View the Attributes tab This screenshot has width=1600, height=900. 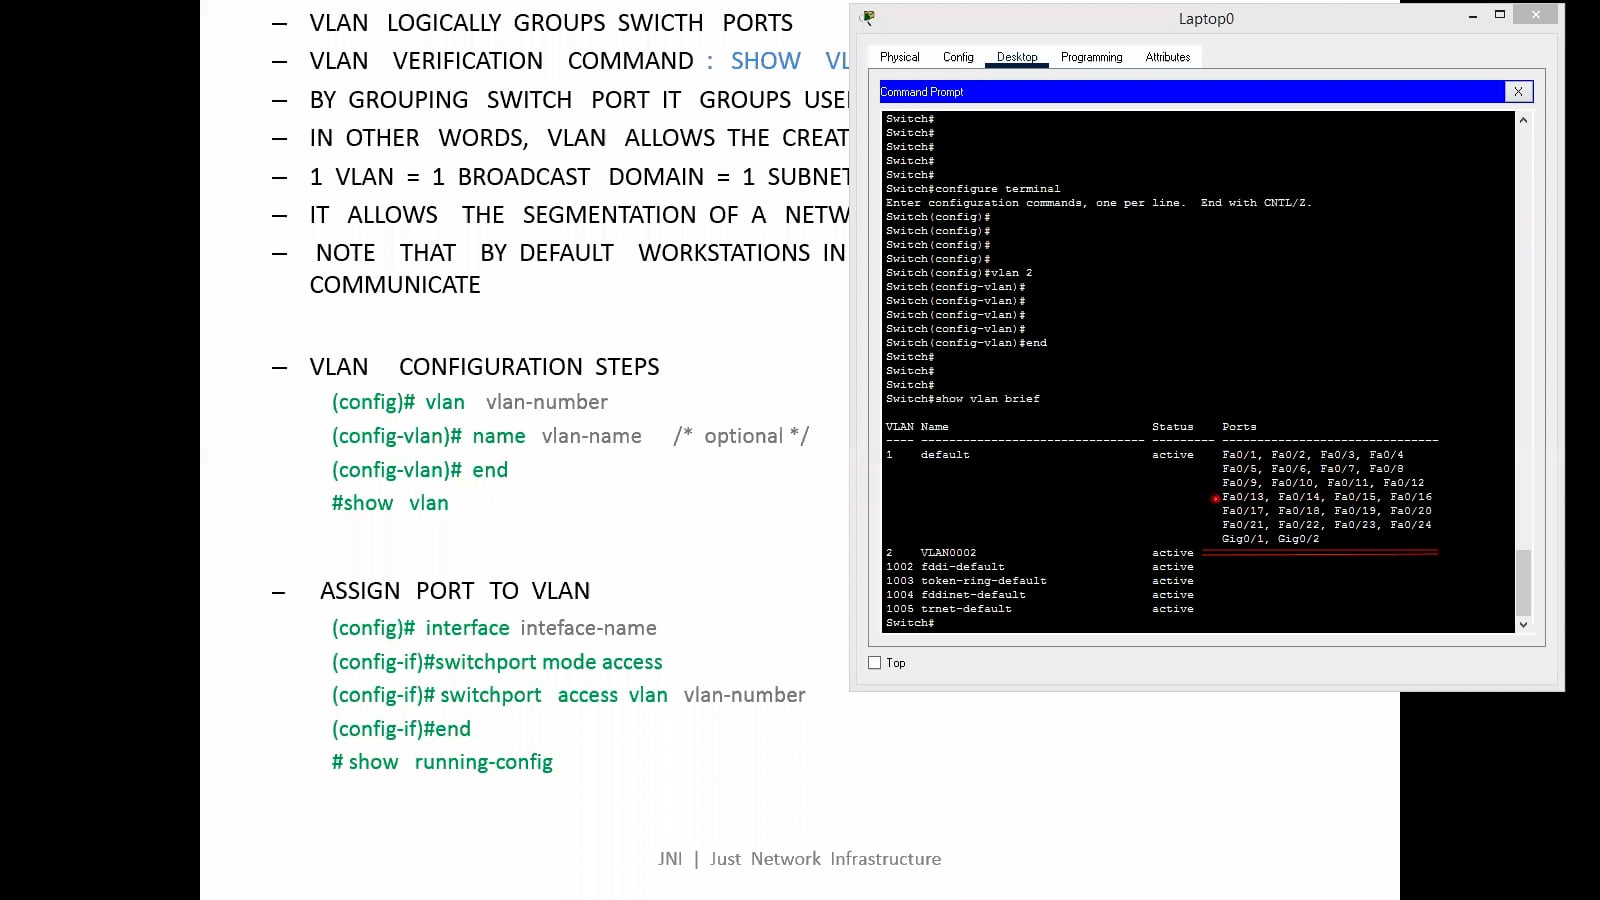pyautogui.click(x=1167, y=57)
